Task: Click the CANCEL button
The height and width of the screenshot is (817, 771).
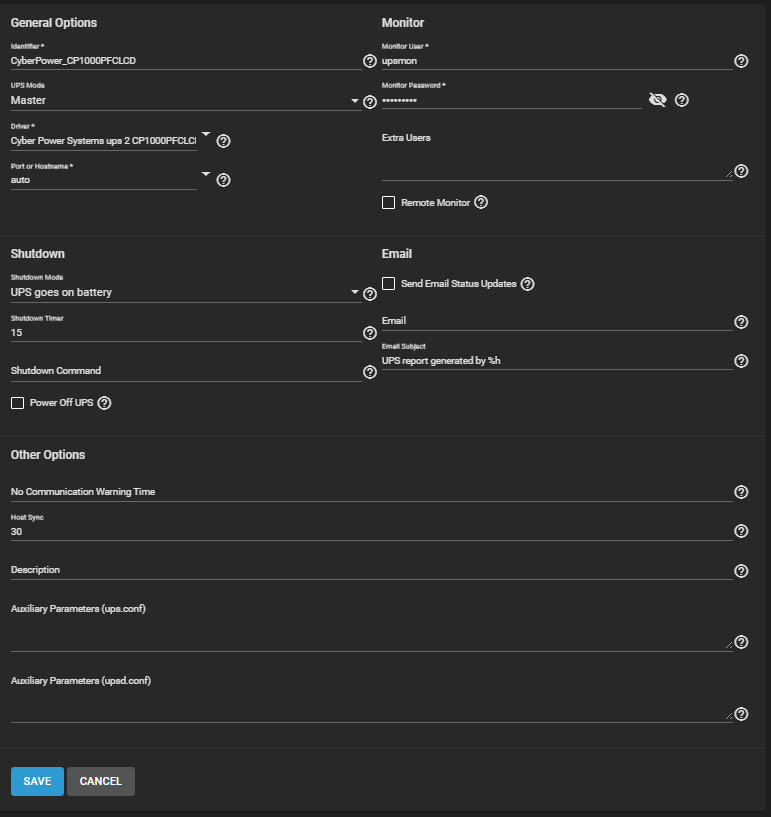Action: coord(101,781)
